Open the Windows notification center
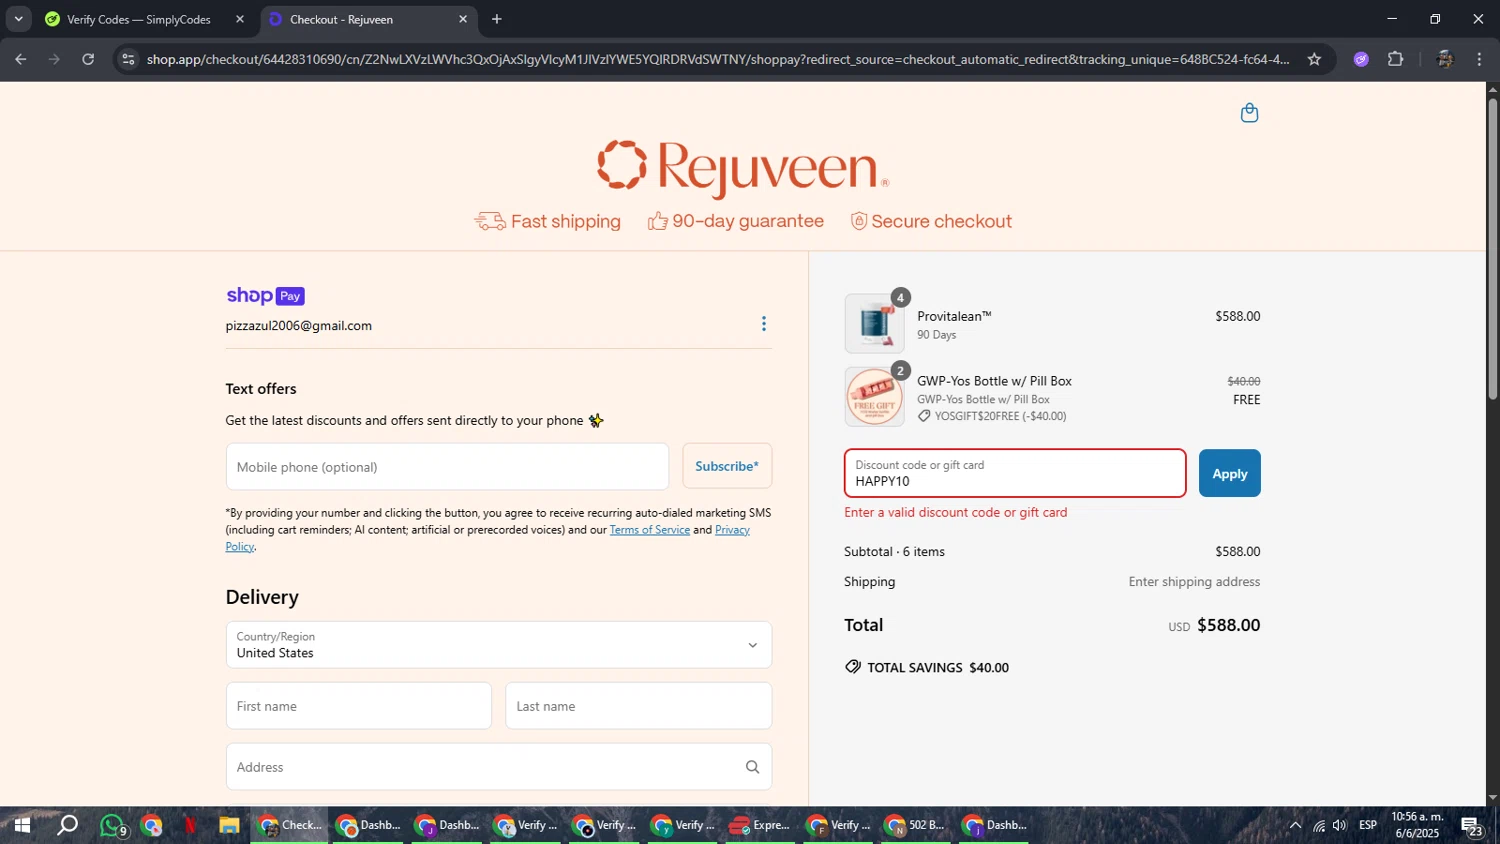This screenshot has width=1500, height=844. click(1471, 826)
